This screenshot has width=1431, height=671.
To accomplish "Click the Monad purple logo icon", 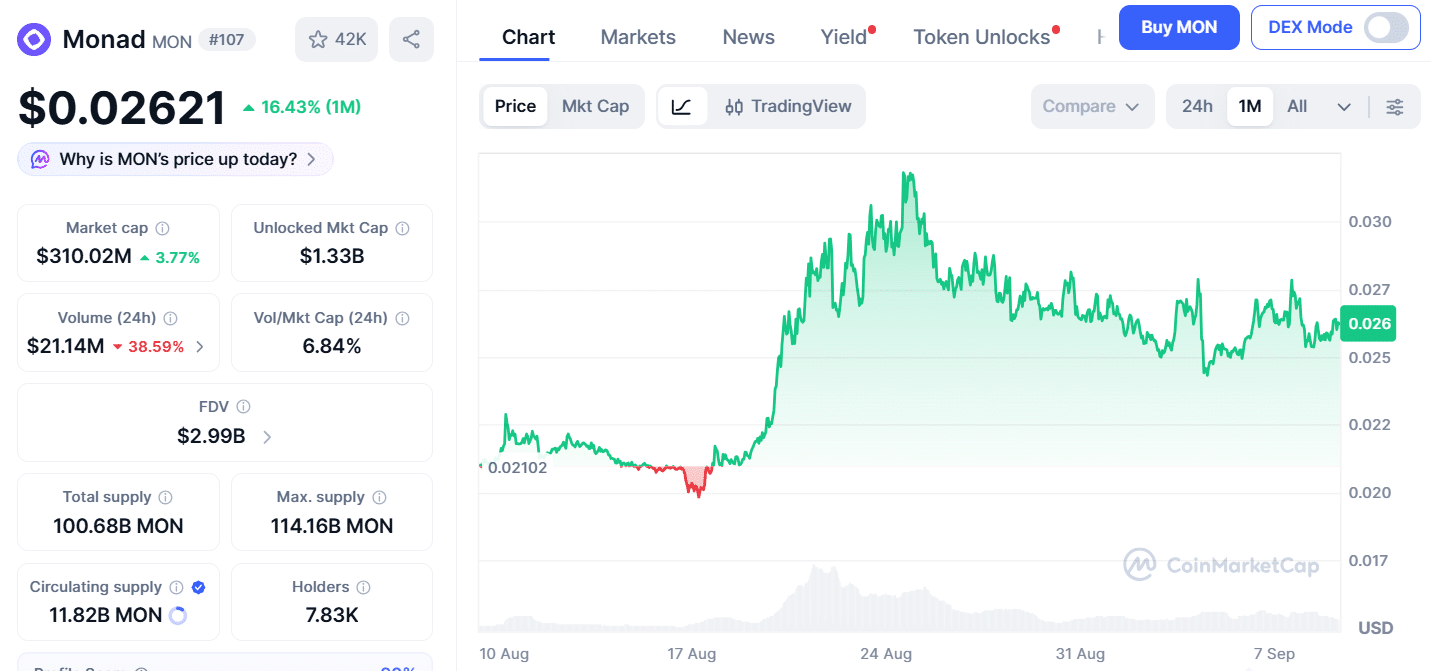I will coord(33,39).
